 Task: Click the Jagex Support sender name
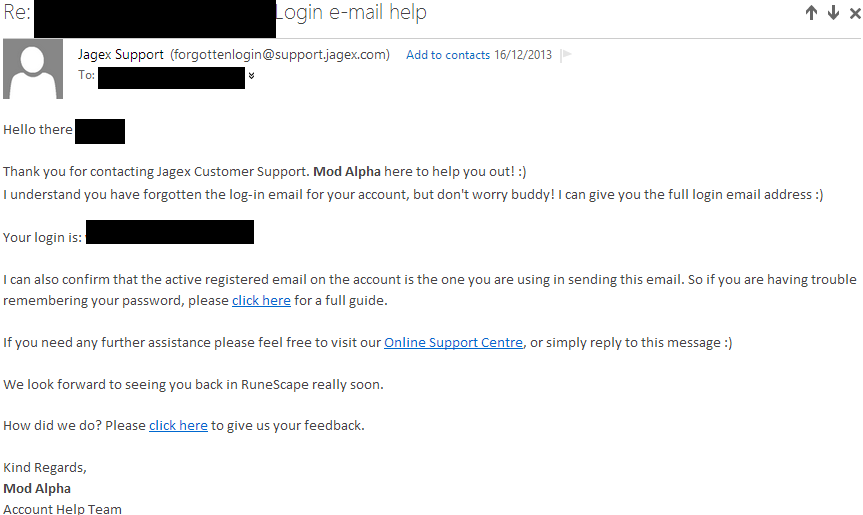[x=121, y=54]
